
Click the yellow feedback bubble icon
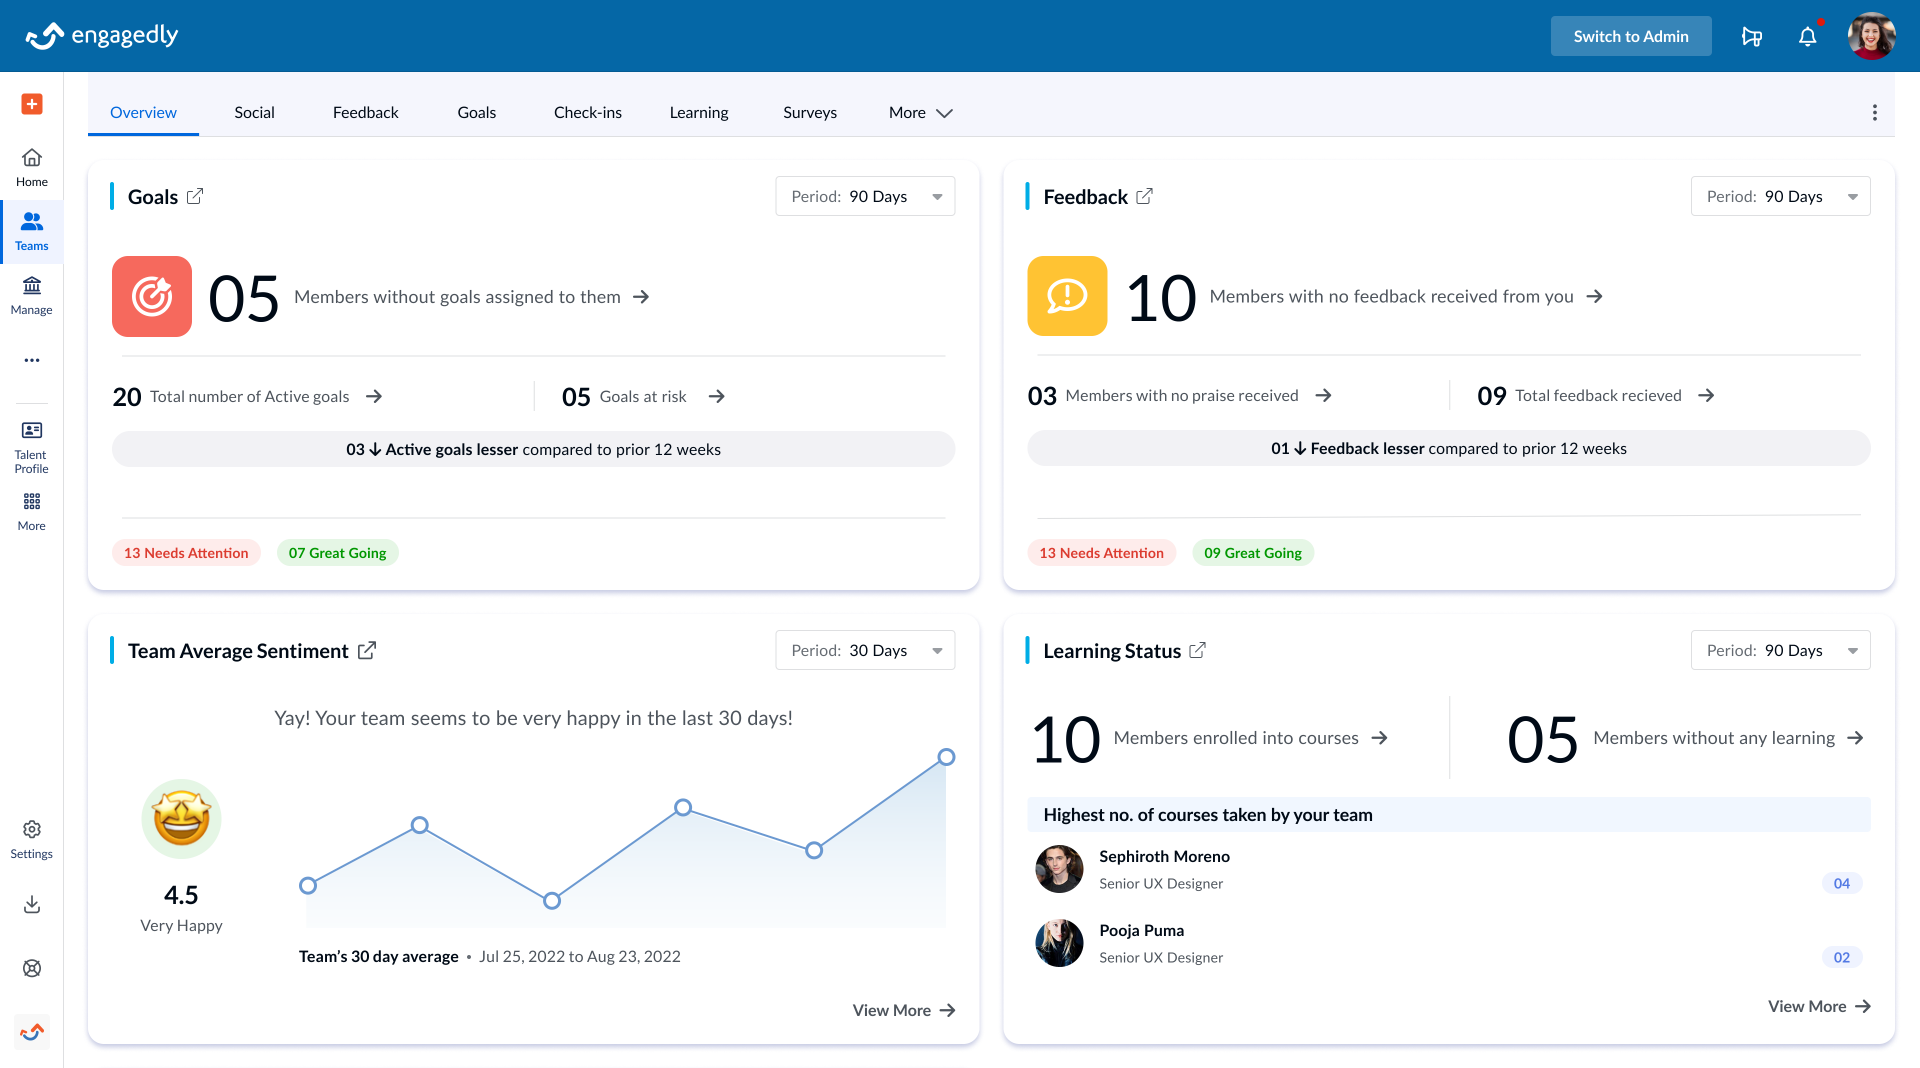point(1067,296)
